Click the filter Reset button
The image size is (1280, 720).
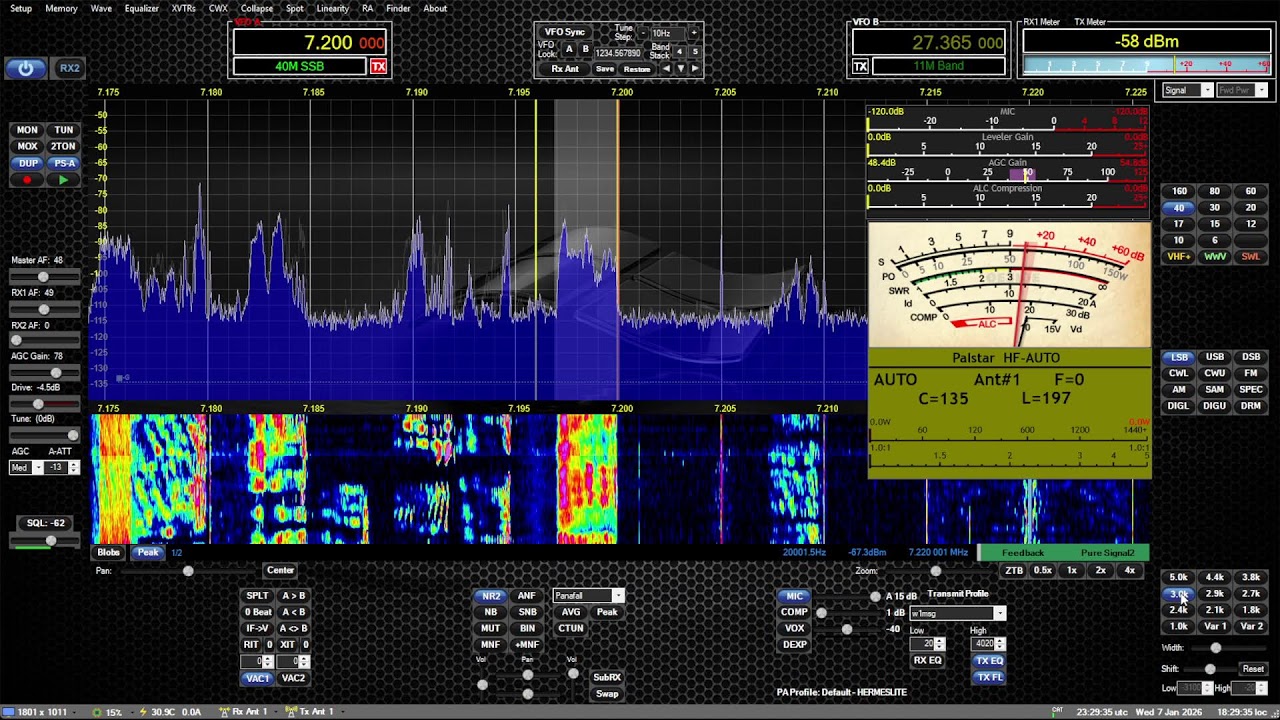[x=1253, y=669]
